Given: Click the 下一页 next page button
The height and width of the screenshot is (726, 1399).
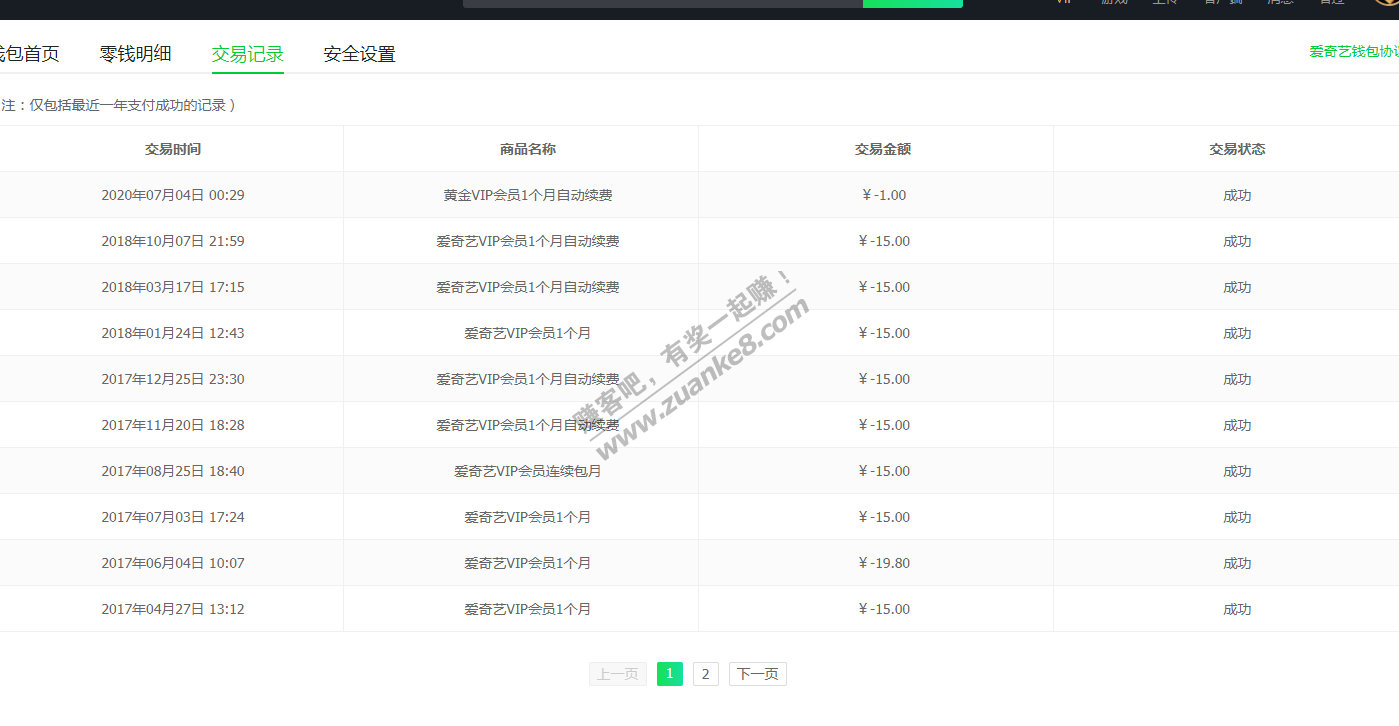Looking at the screenshot, I should (x=758, y=674).
